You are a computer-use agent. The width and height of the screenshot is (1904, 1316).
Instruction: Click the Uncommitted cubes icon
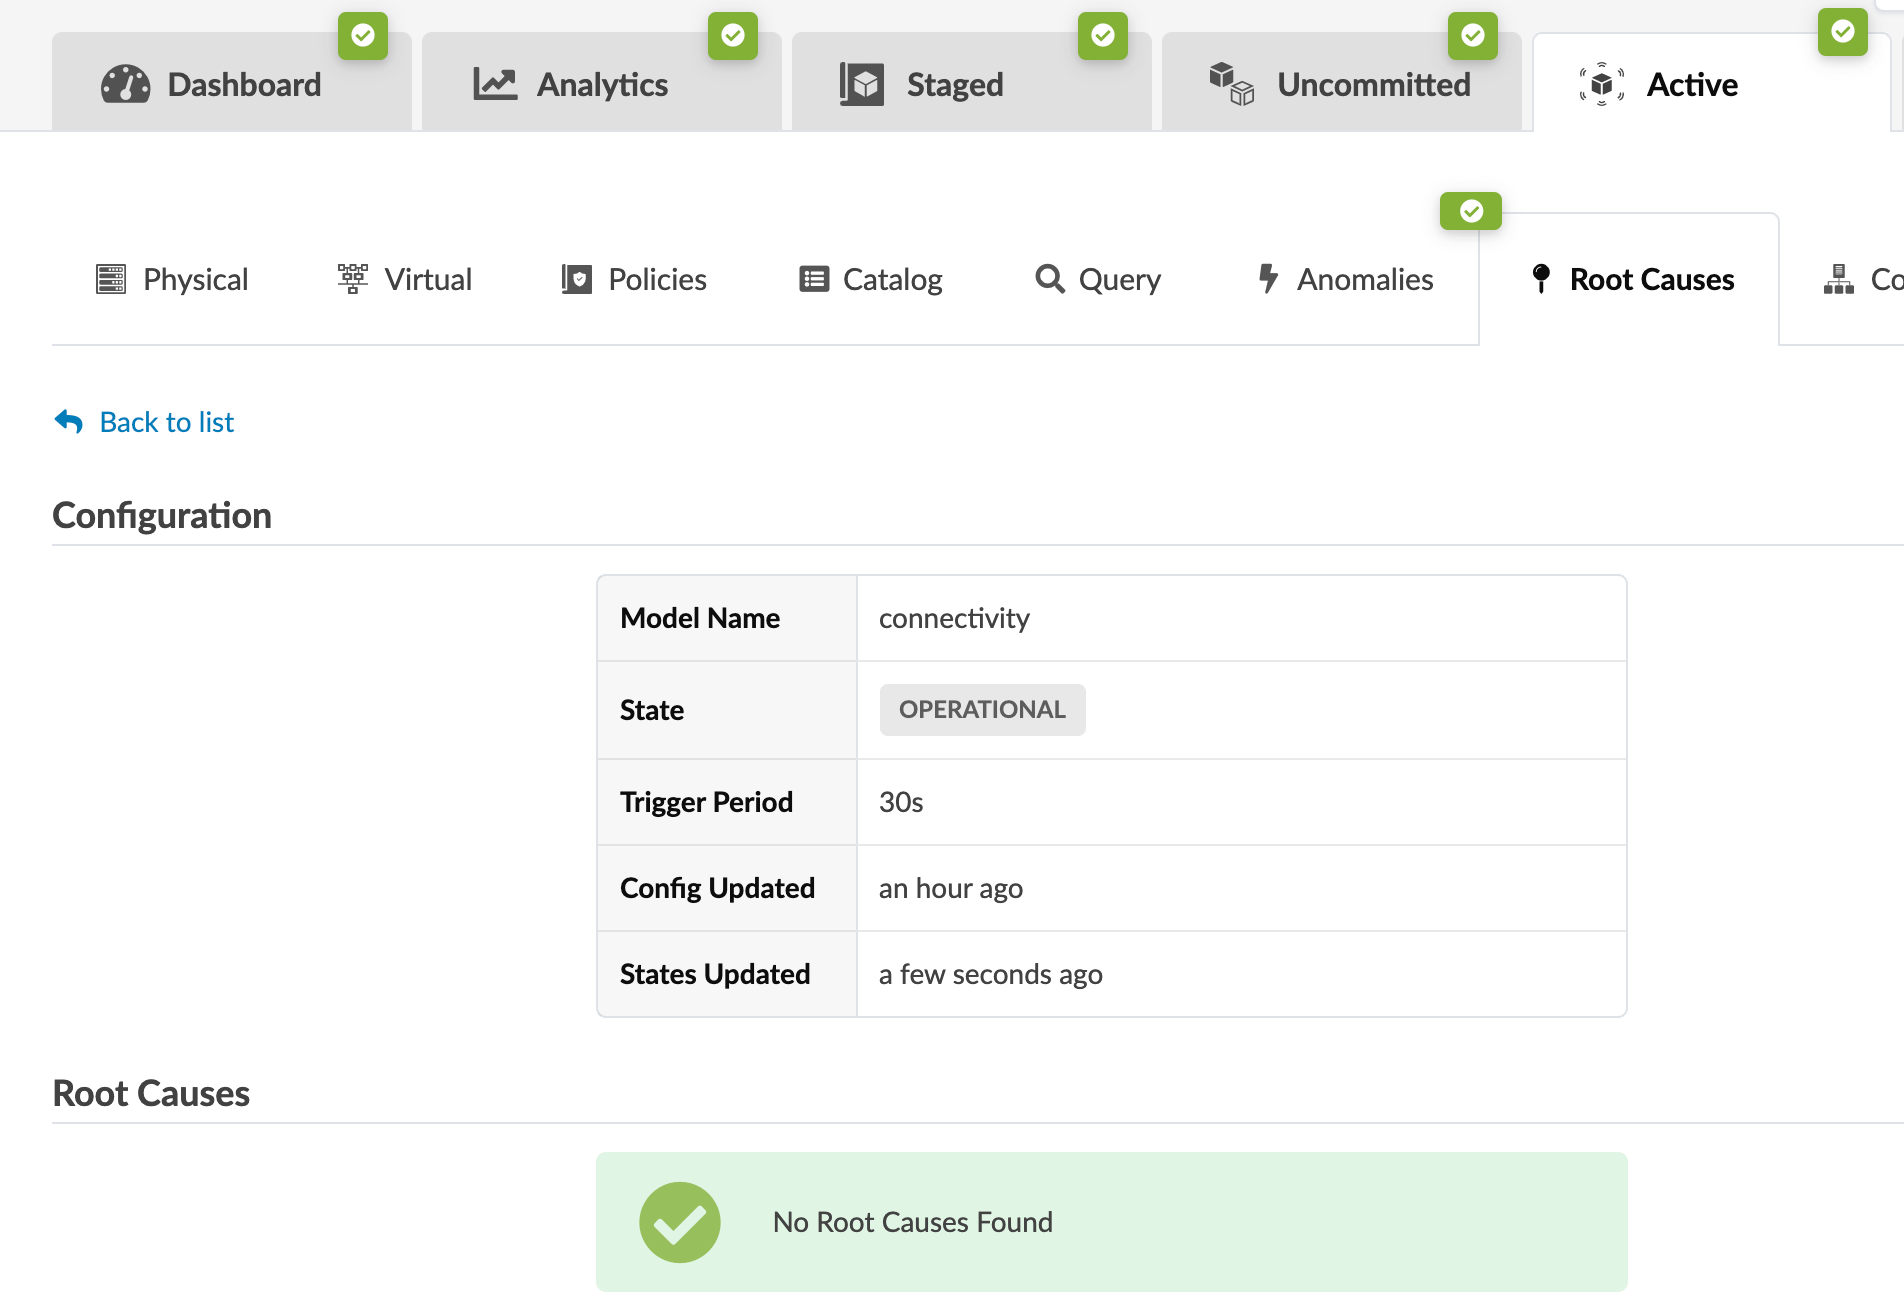tap(1231, 85)
